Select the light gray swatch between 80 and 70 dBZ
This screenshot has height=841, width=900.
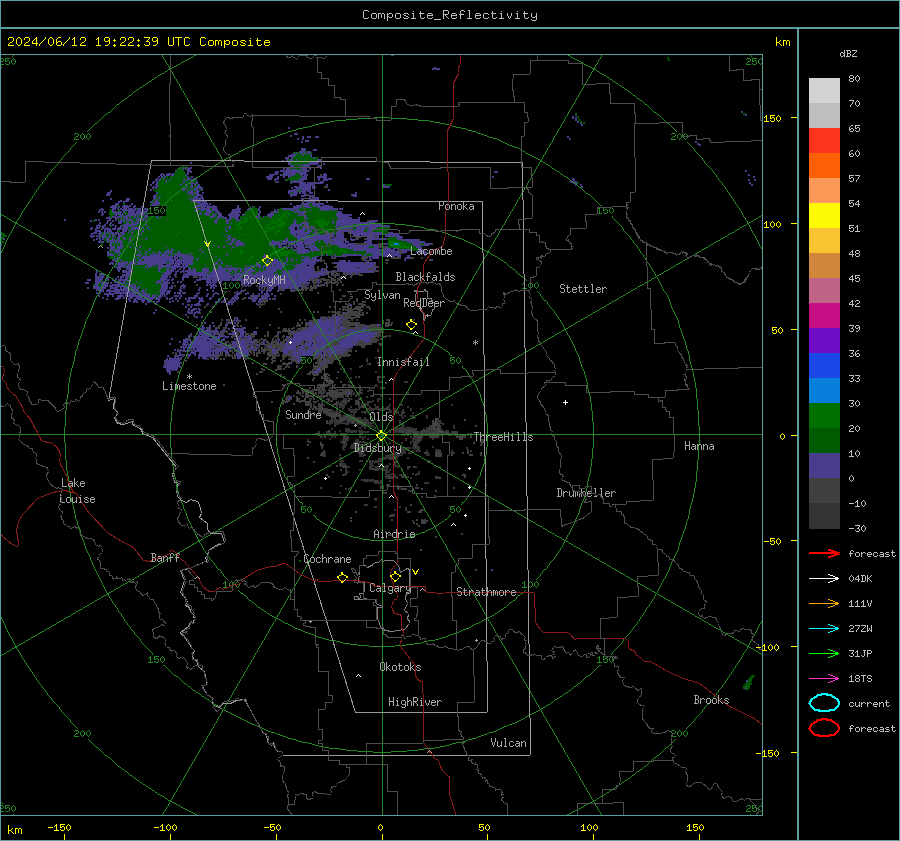[824, 90]
